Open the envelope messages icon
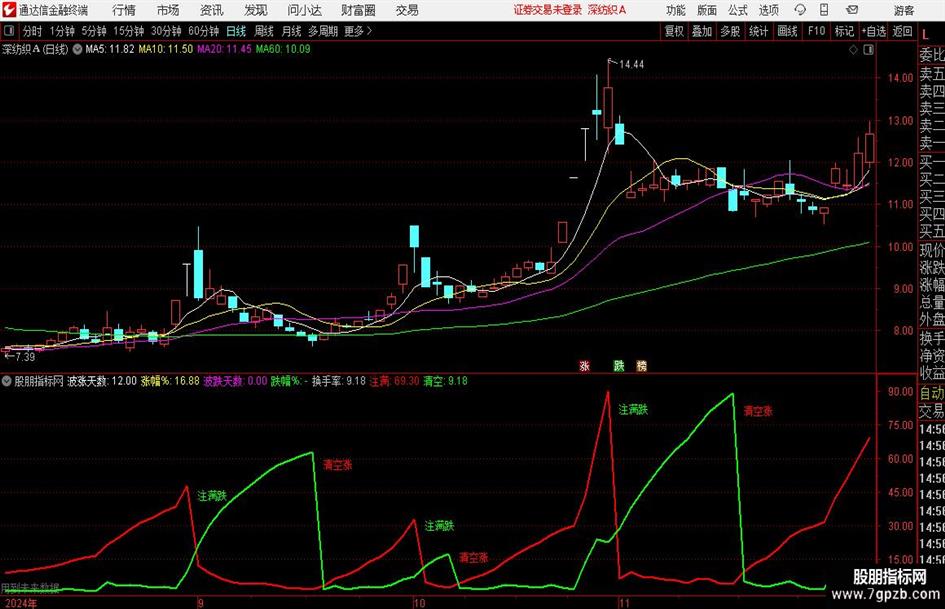 point(852,10)
